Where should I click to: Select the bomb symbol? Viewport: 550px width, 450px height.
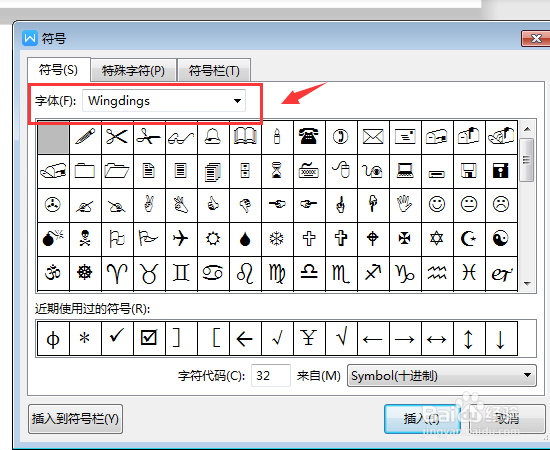coord(53,239)
